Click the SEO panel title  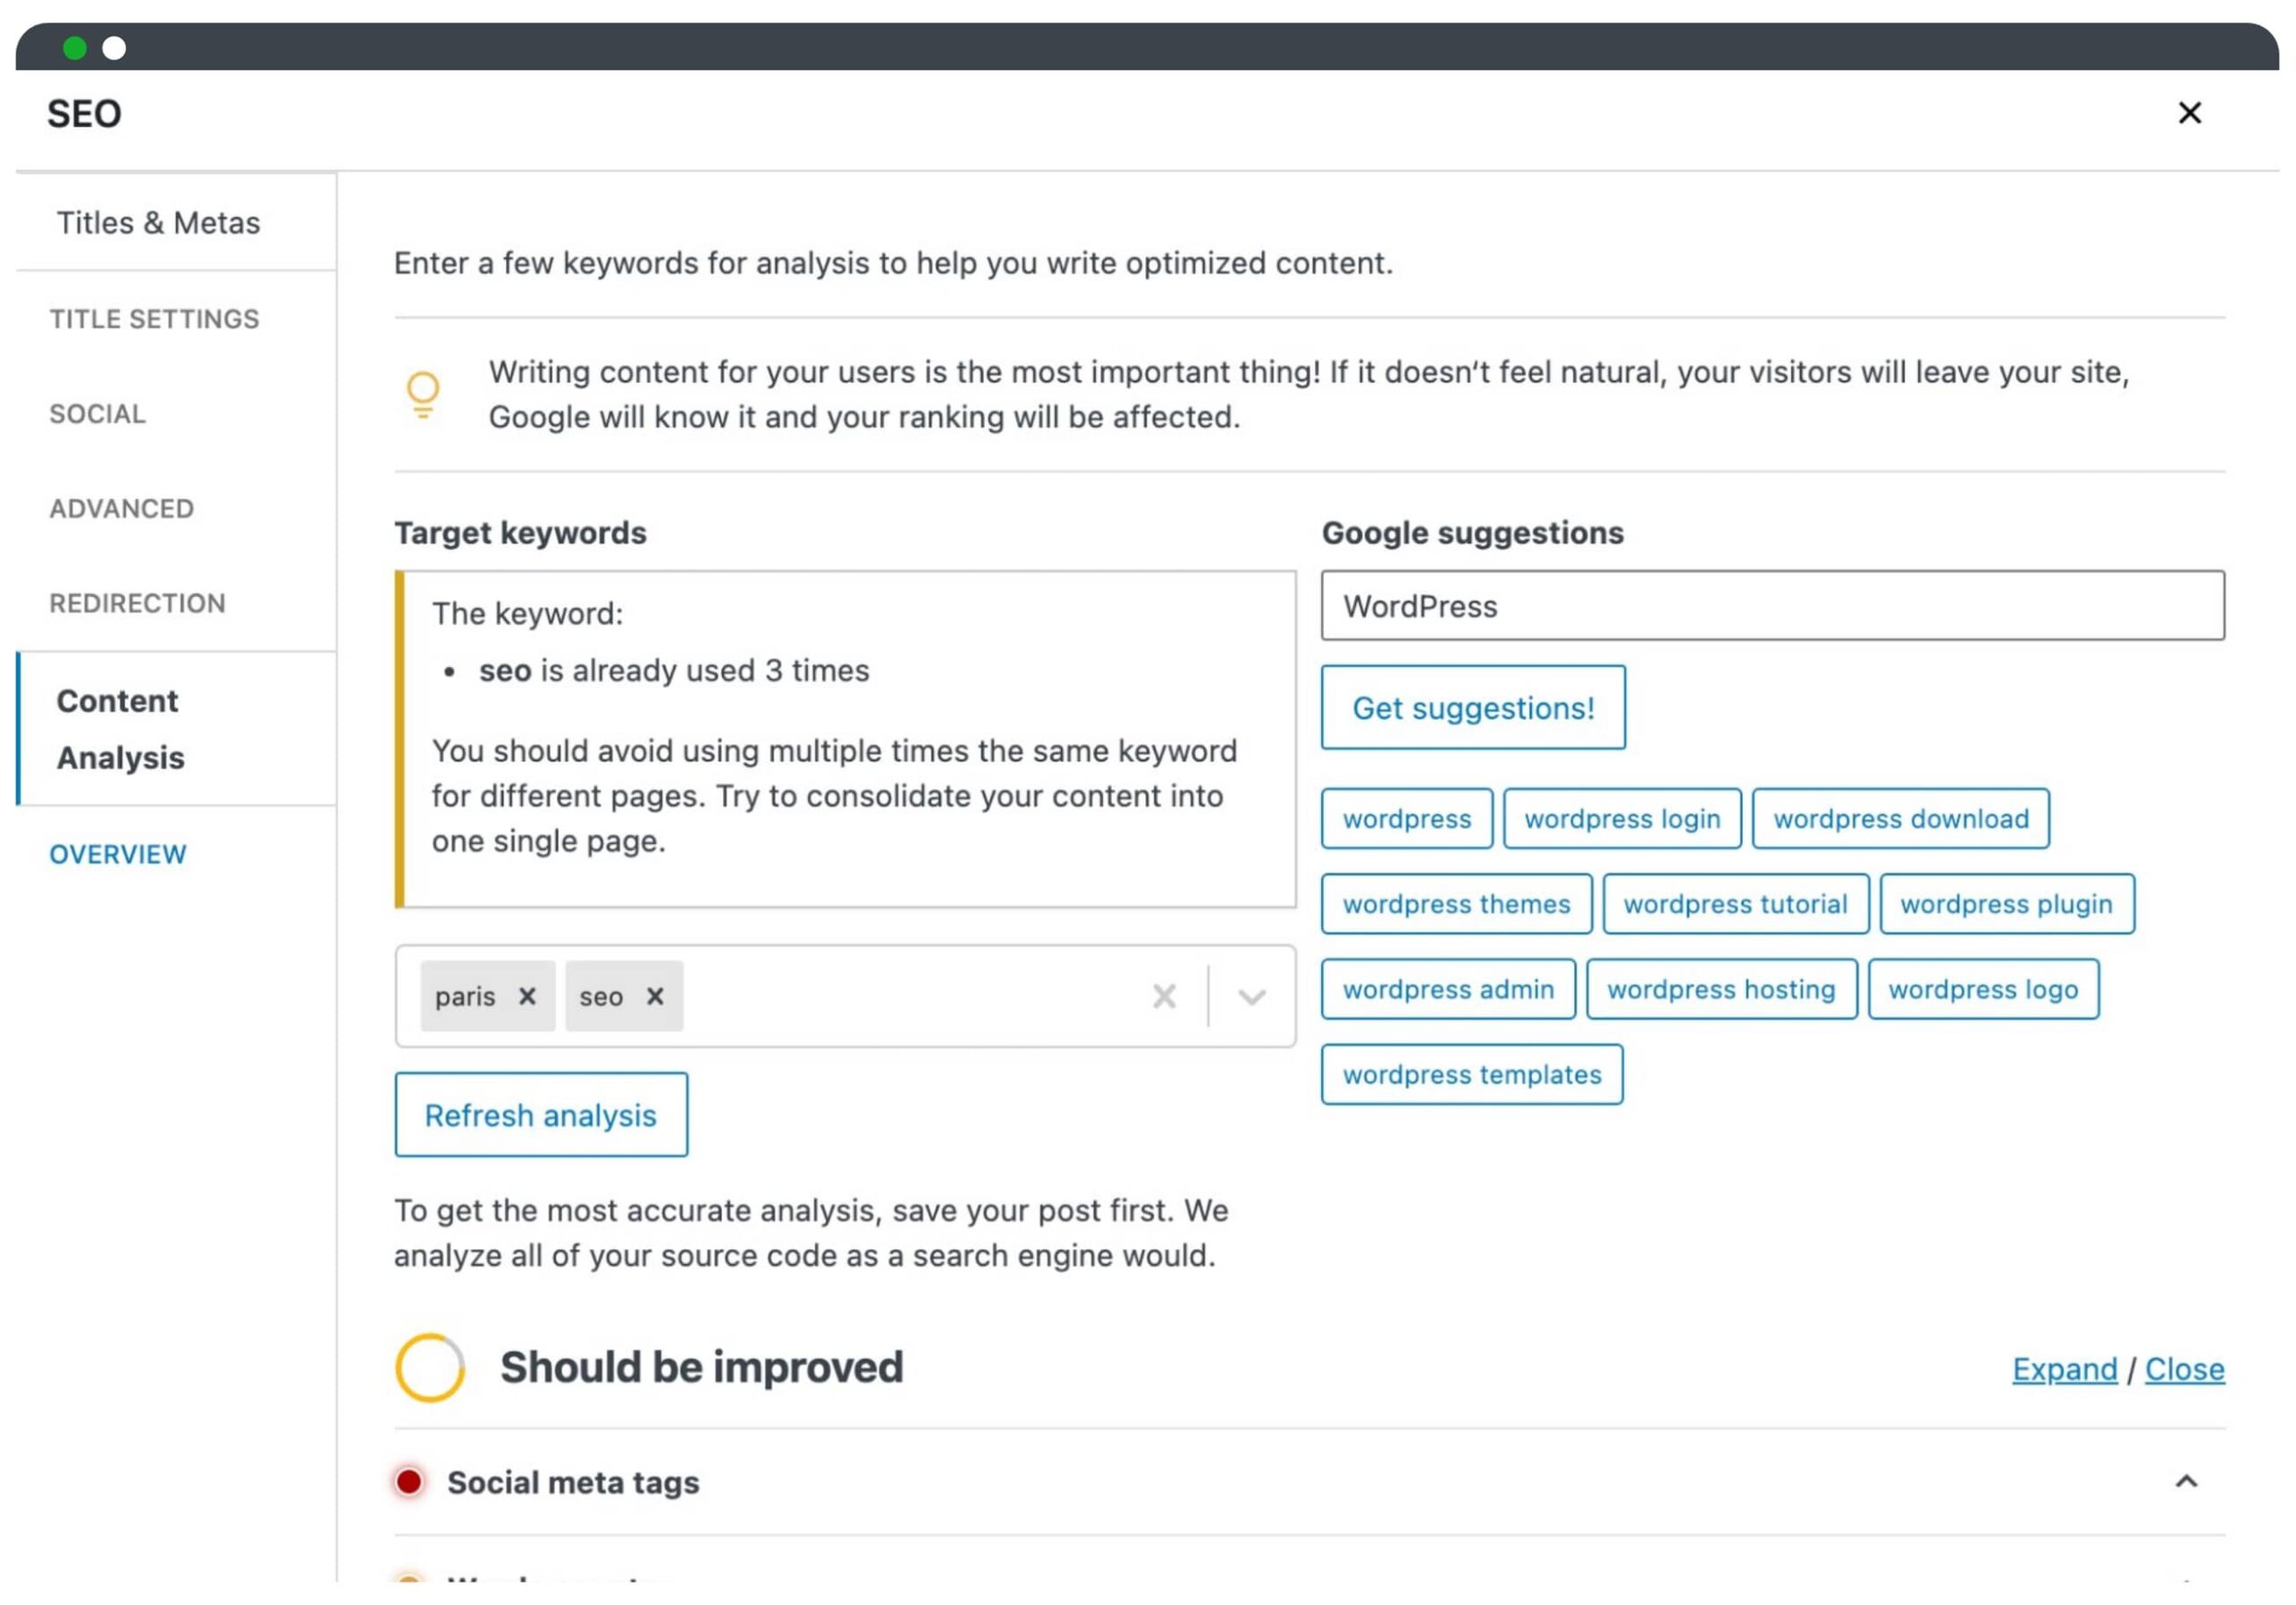click(x=84, y=114)
